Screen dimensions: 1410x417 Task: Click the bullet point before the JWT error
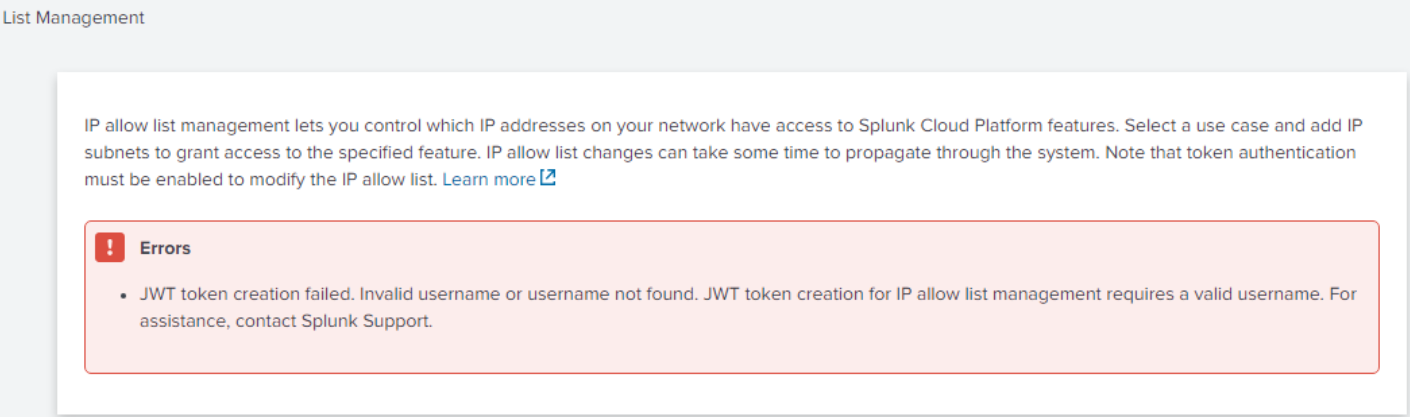point(122,297)
